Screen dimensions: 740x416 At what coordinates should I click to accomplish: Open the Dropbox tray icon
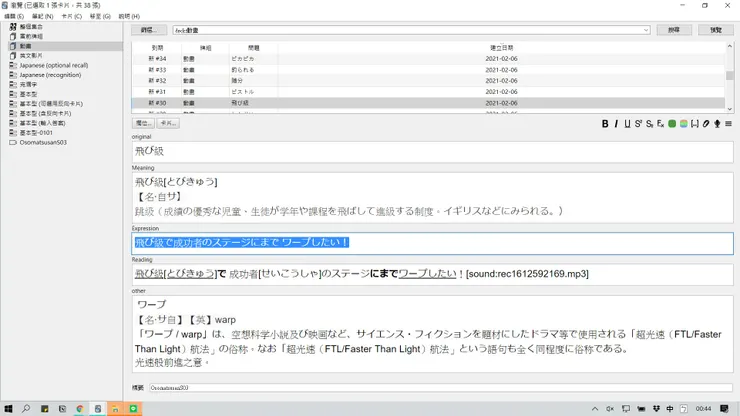pos(656,408)
